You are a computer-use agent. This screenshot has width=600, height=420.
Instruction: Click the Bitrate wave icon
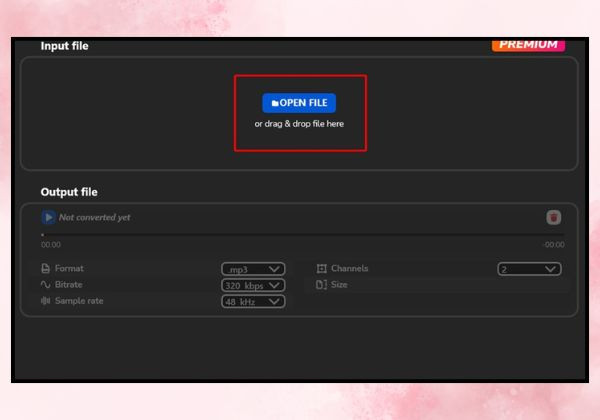tap(46, 285)
